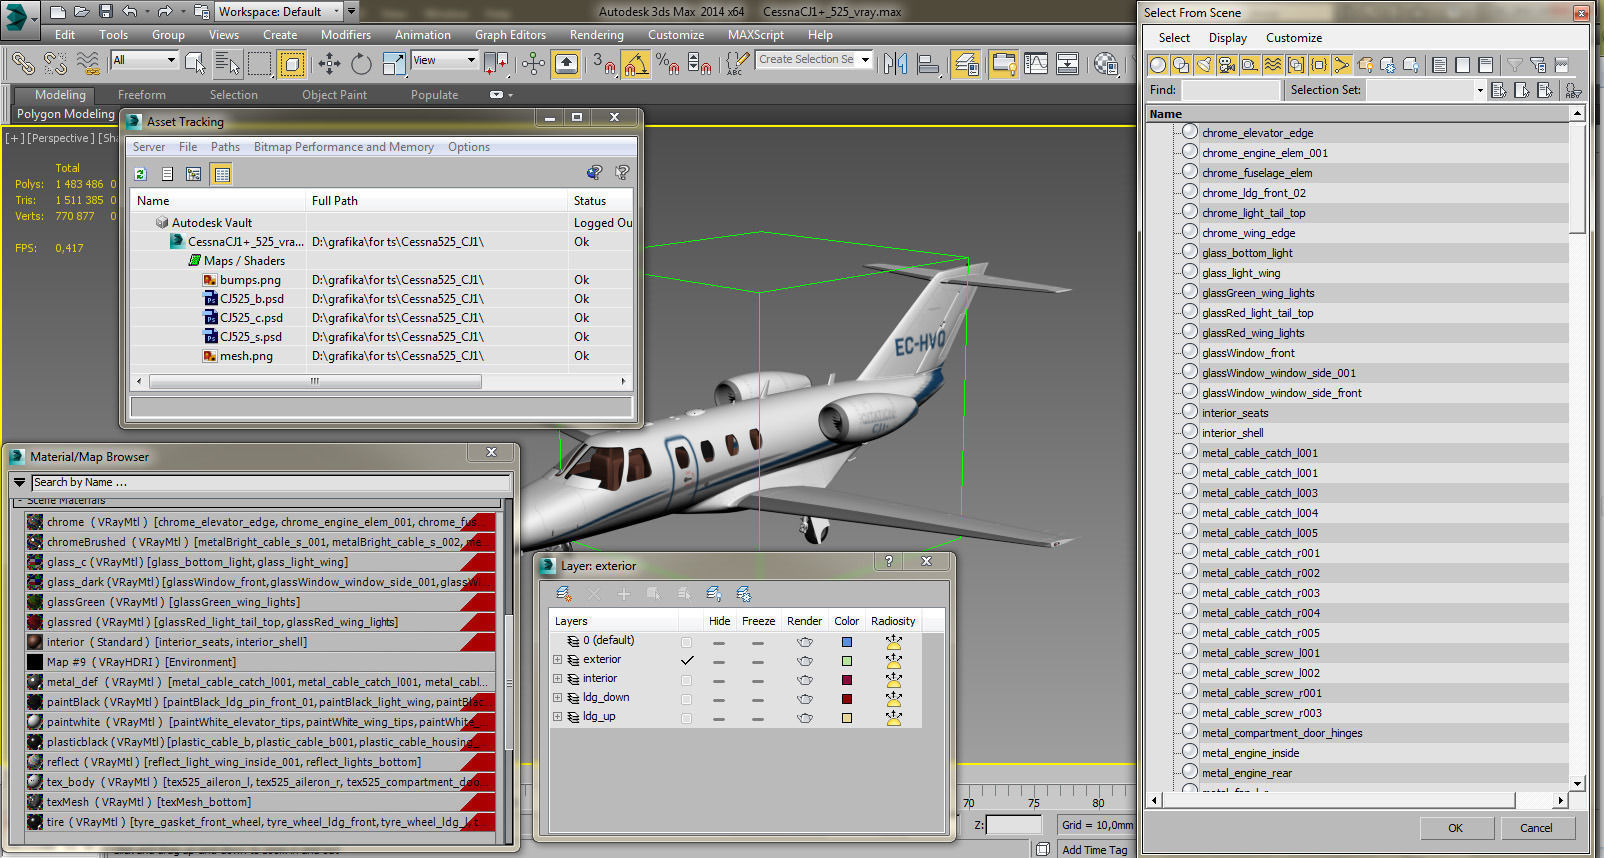Click Refresh icon in Asset Tracking toolbar
Screen dimensions: 1604x858
141,174
